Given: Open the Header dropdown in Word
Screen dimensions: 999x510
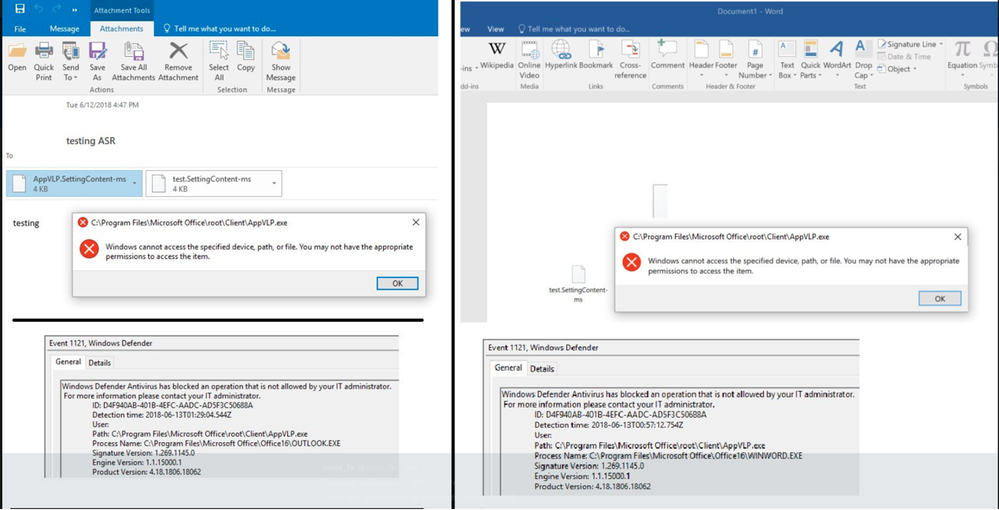Looking at the screenshot, I should [x=701, y=75].
